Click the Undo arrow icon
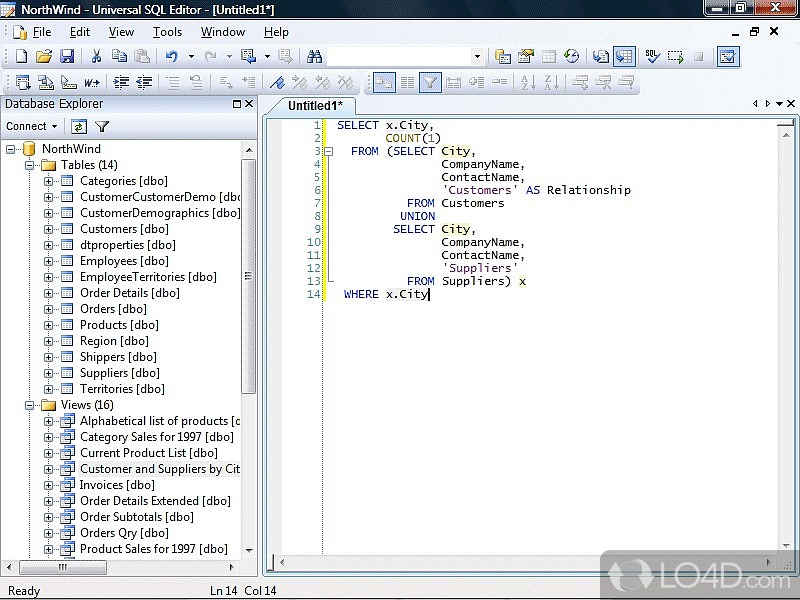Image resolution: width=800 pixels, height=600 pixels. coord(172,57)
